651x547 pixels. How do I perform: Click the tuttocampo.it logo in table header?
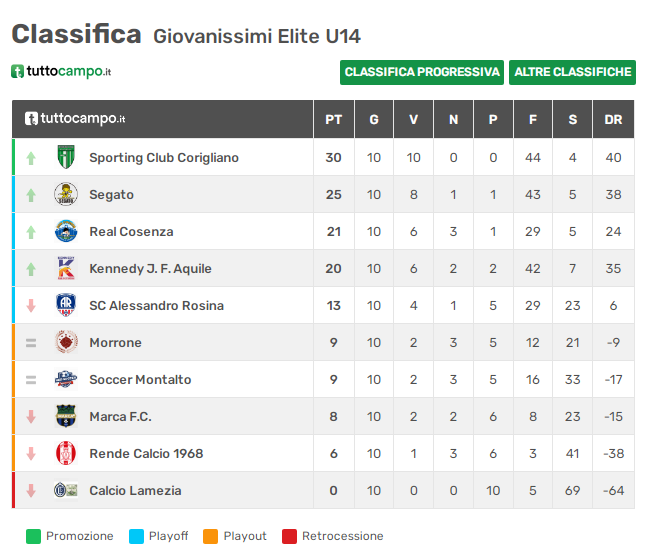(x=75, y=119)
